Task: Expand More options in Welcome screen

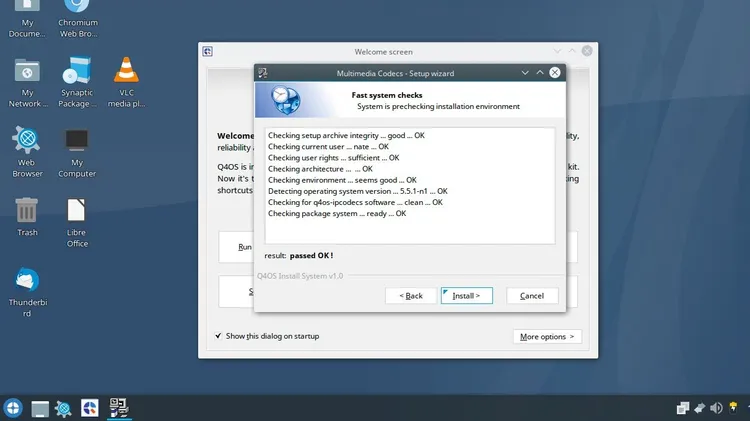Action: [x=547, y=336]
